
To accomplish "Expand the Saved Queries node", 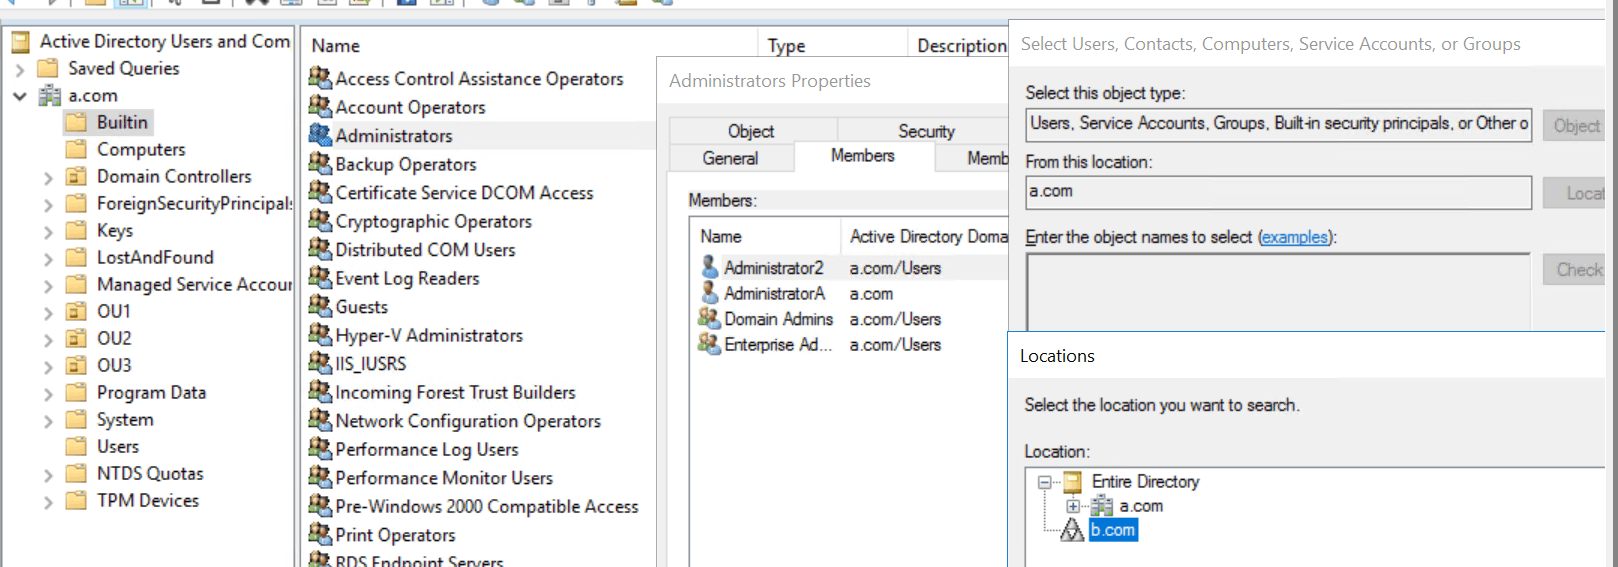I will click(x=20, y=69).
